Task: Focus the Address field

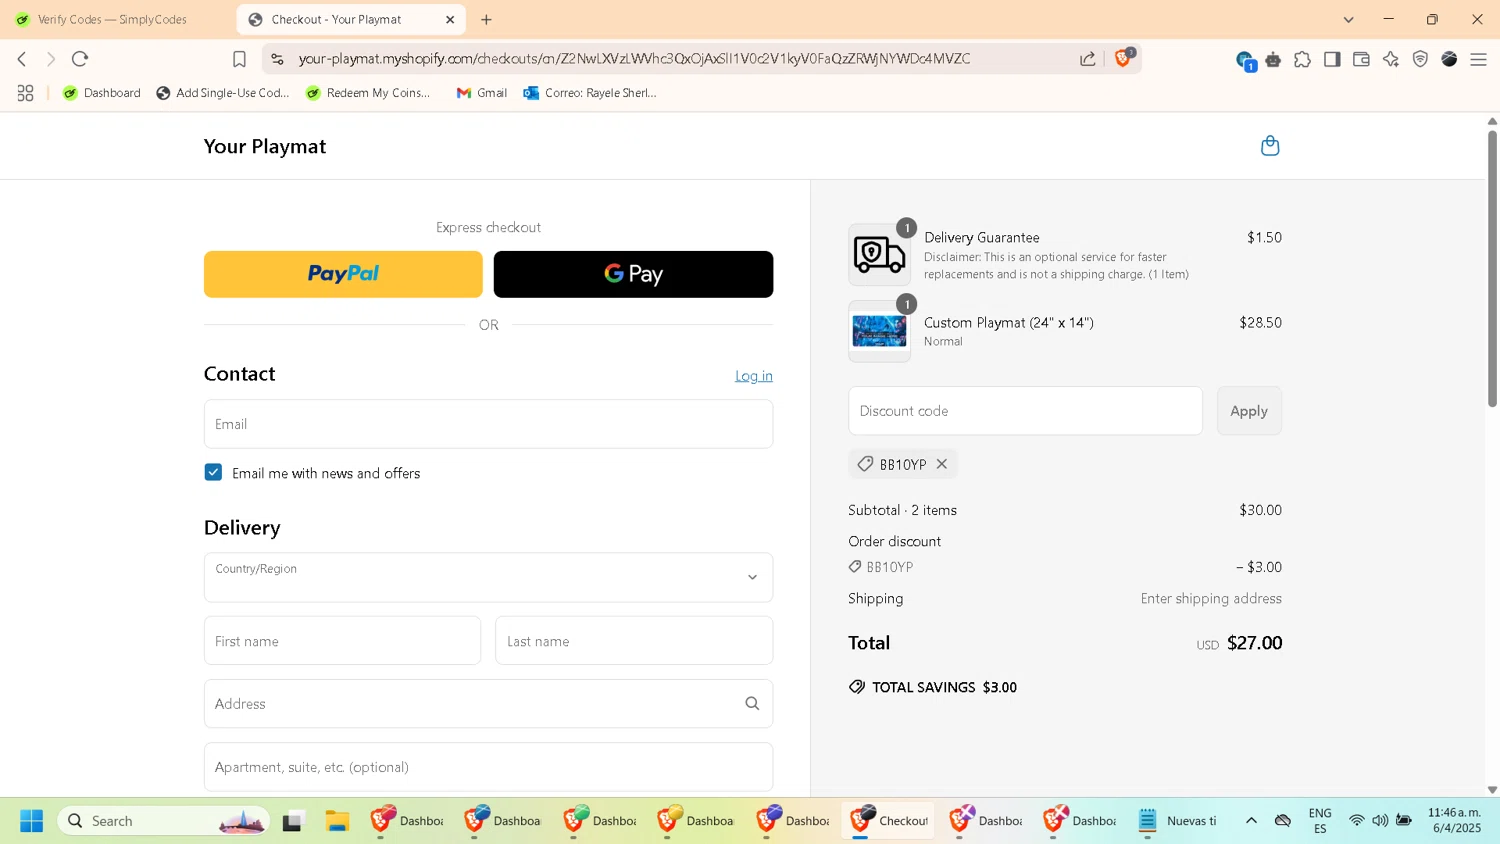Action: pyautogui.click(x=488, y=704)
